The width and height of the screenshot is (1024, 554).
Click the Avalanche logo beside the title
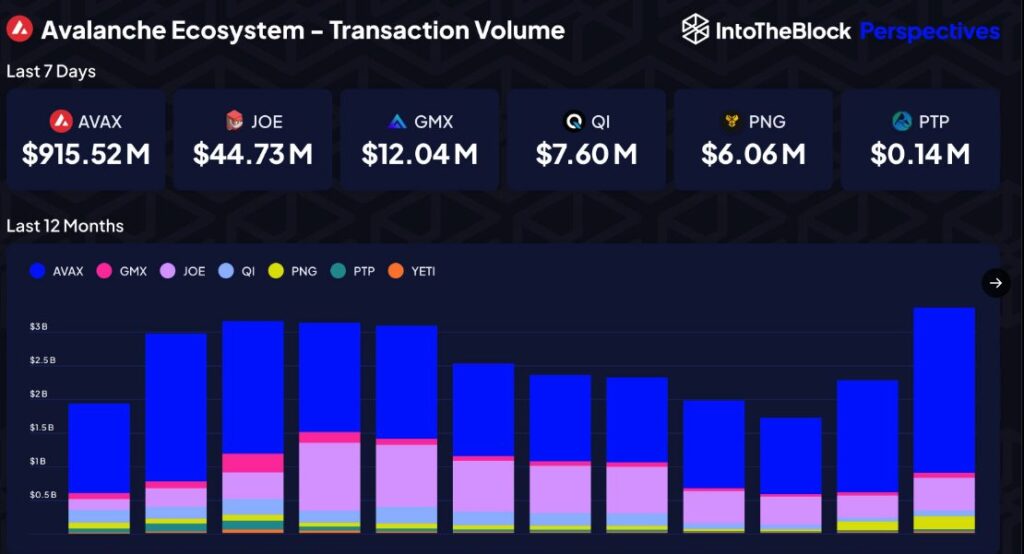19,30
